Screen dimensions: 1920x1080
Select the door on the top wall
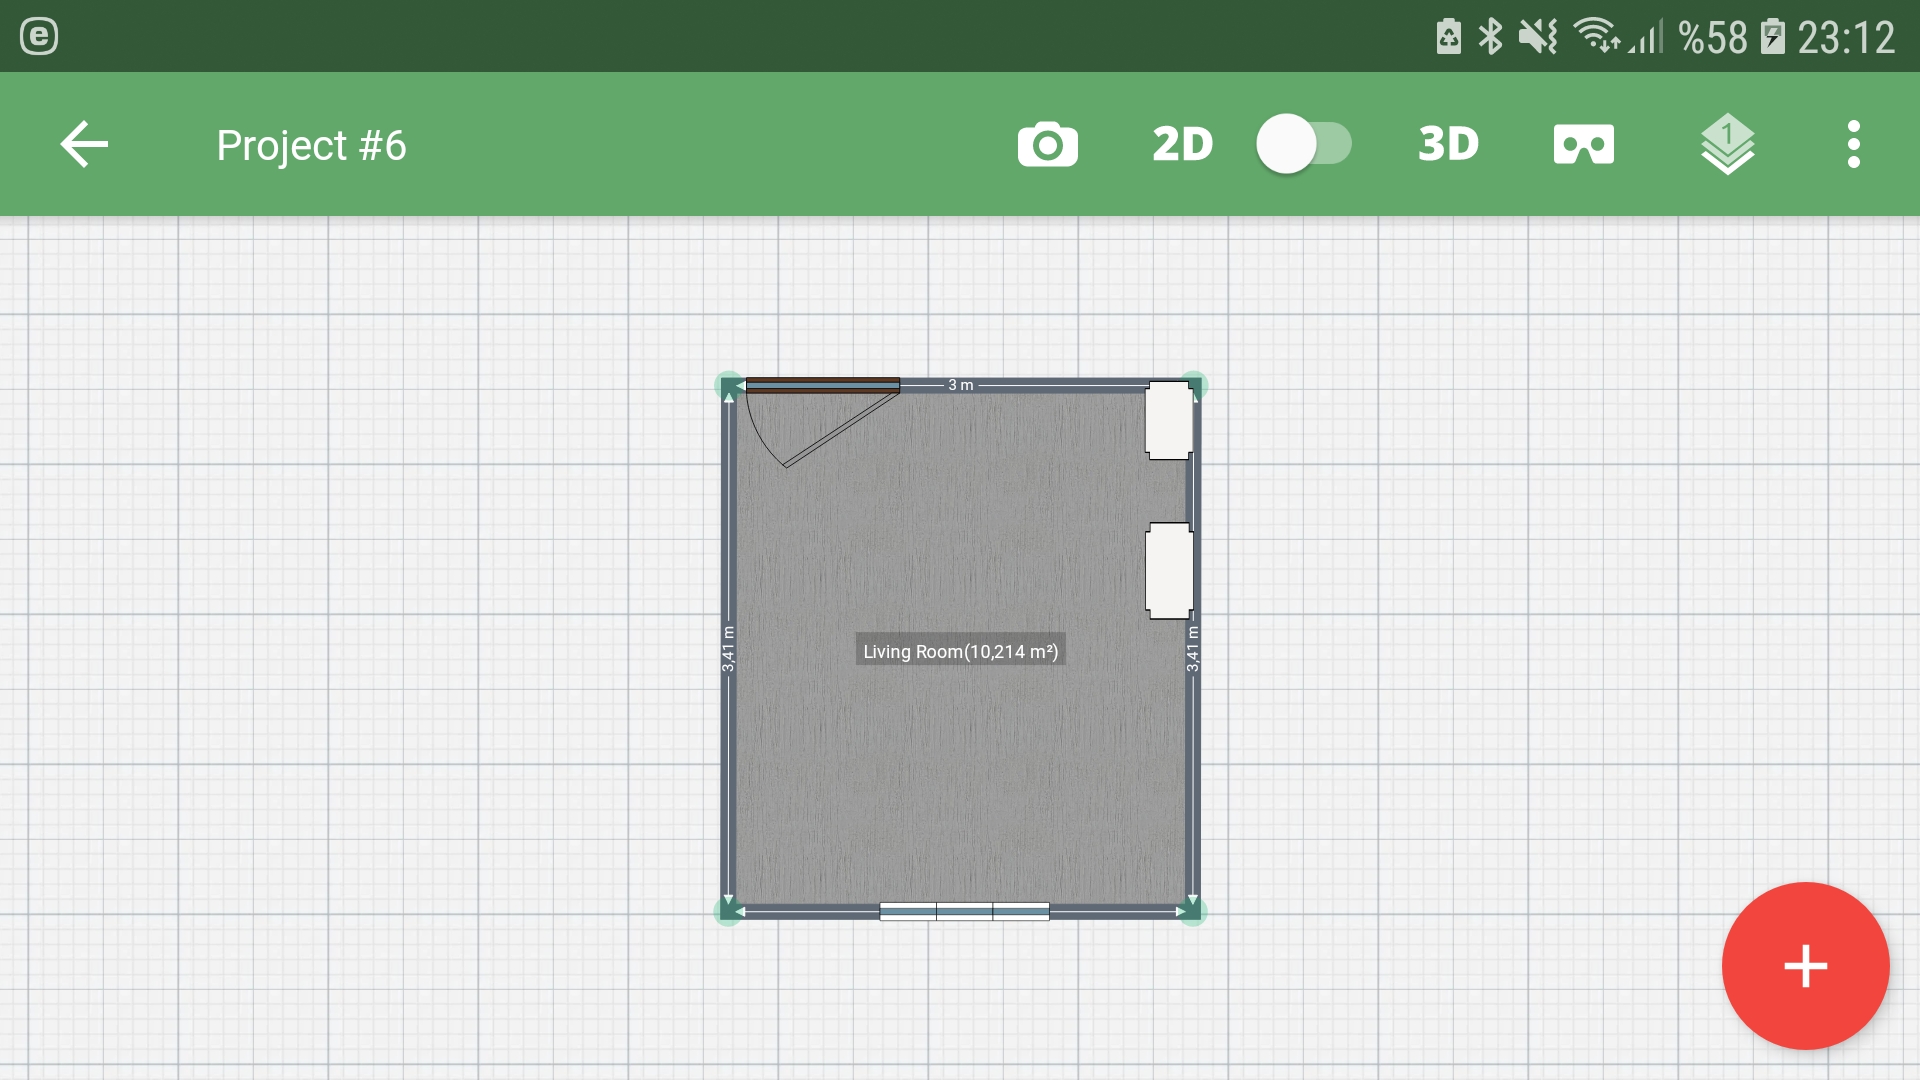pyautogui.click(x=822, y=386)
